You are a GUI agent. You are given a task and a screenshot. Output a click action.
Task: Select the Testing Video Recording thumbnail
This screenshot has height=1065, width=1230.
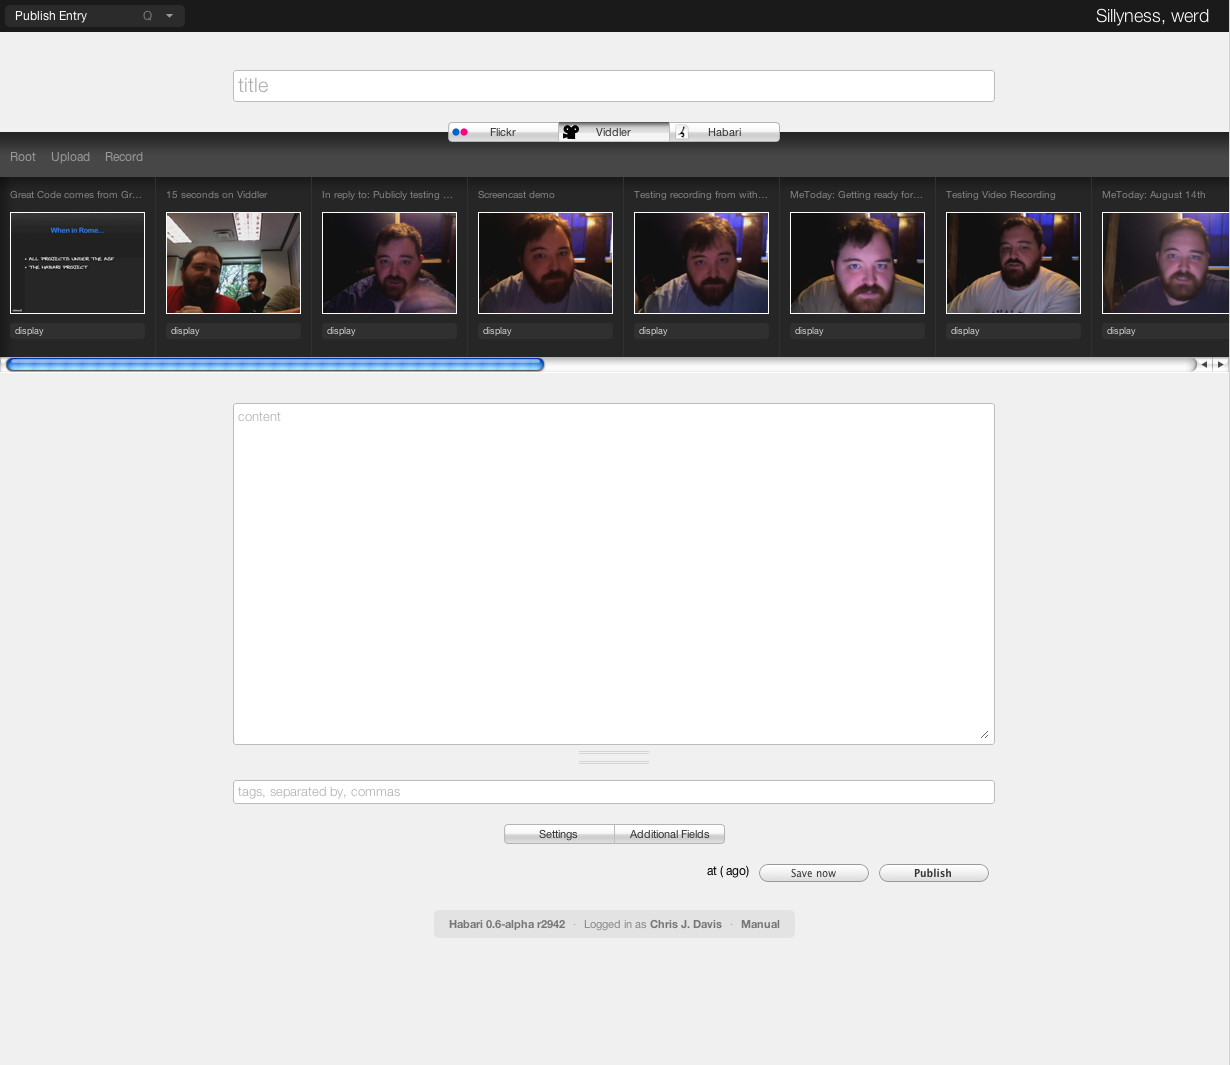click(x=1013, y=263)
